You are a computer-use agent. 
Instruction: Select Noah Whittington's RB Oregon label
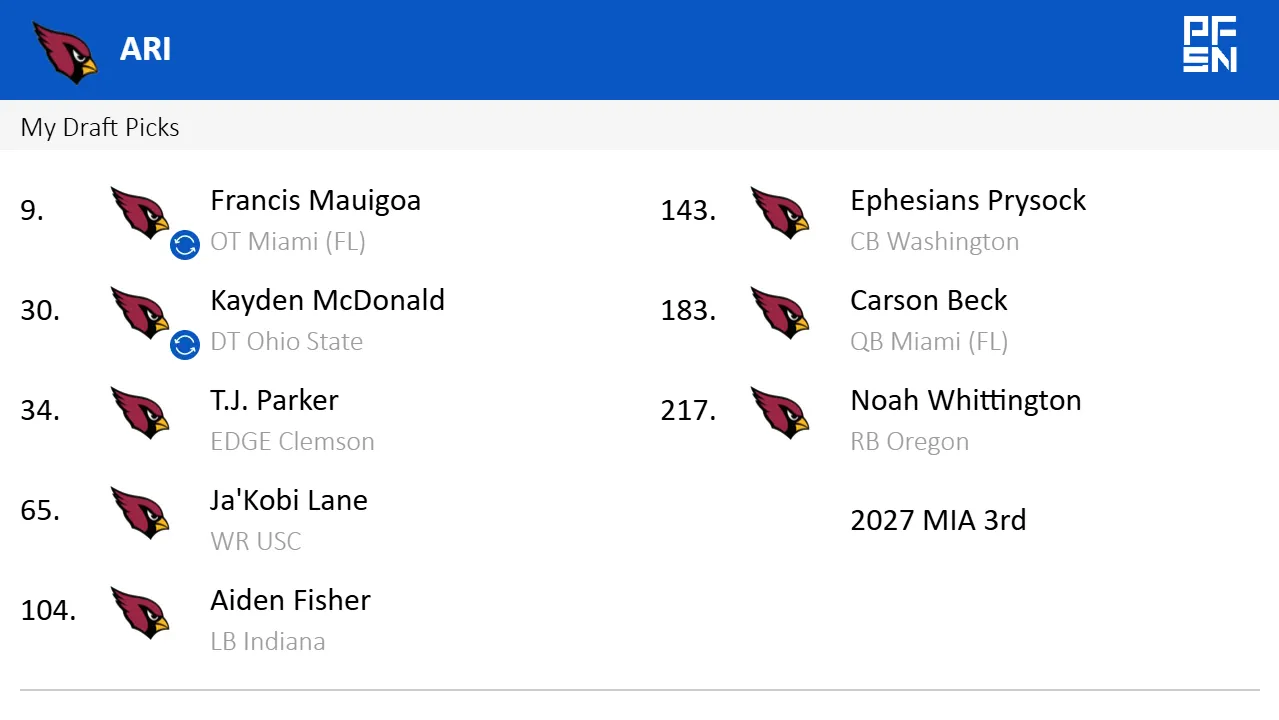[909, 441]
